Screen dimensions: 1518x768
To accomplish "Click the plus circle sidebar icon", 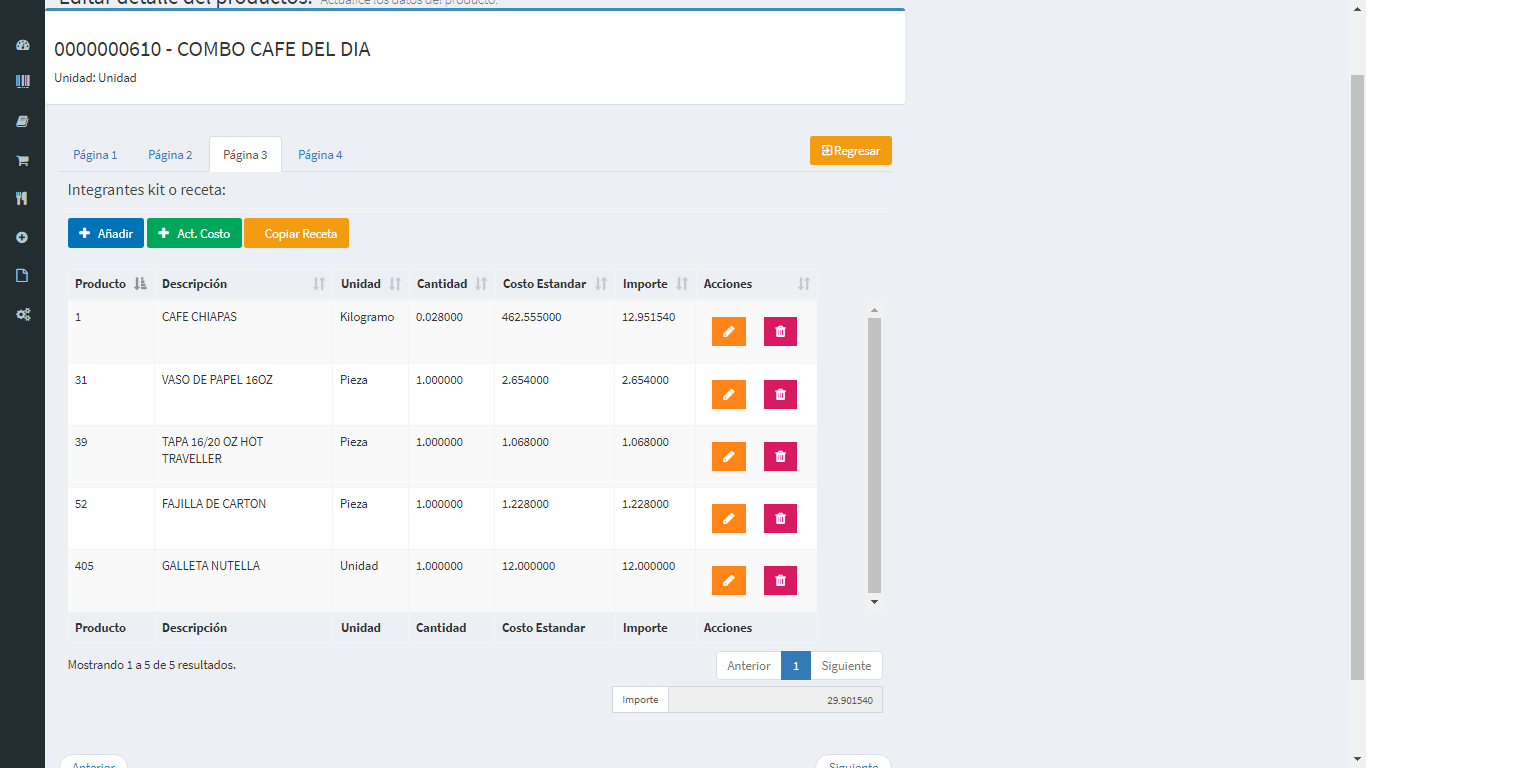I will pos(22,238).
